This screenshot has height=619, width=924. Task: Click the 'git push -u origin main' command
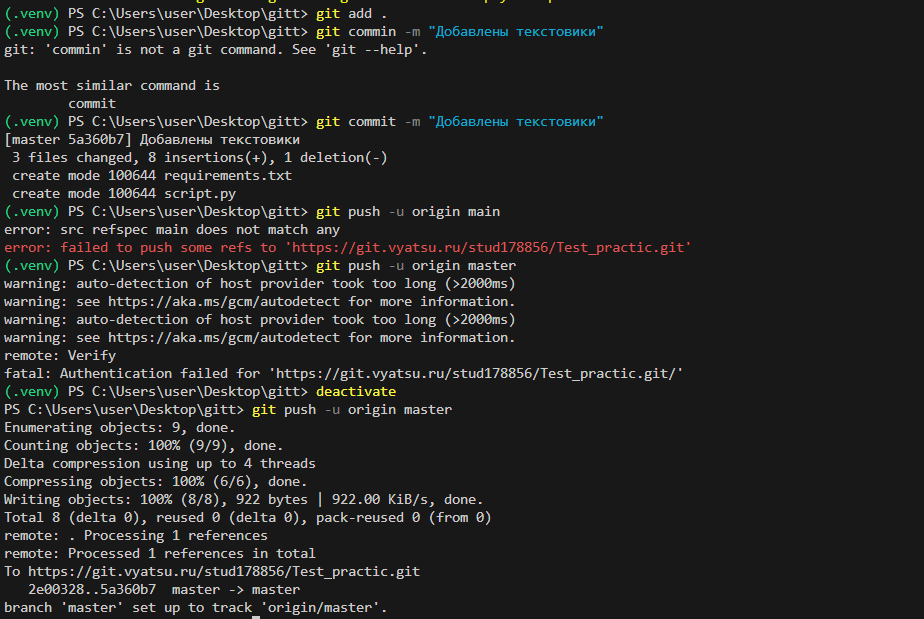(407, 211)
